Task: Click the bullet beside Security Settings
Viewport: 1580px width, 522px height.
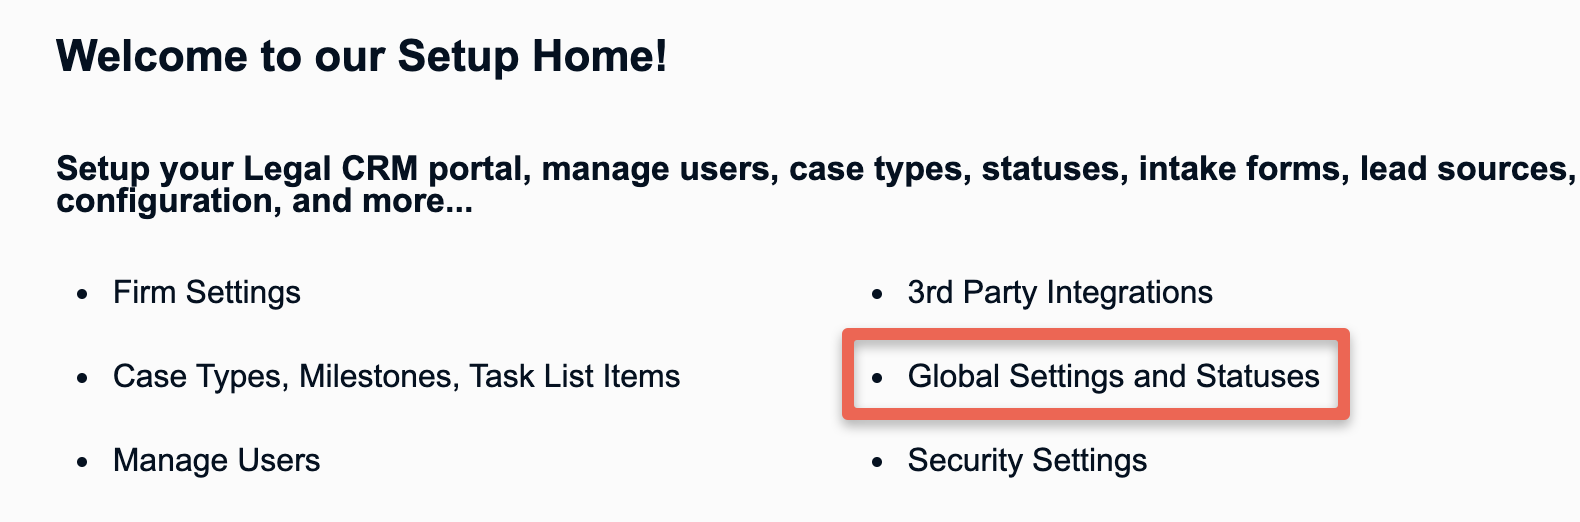Action: [878, 462]
